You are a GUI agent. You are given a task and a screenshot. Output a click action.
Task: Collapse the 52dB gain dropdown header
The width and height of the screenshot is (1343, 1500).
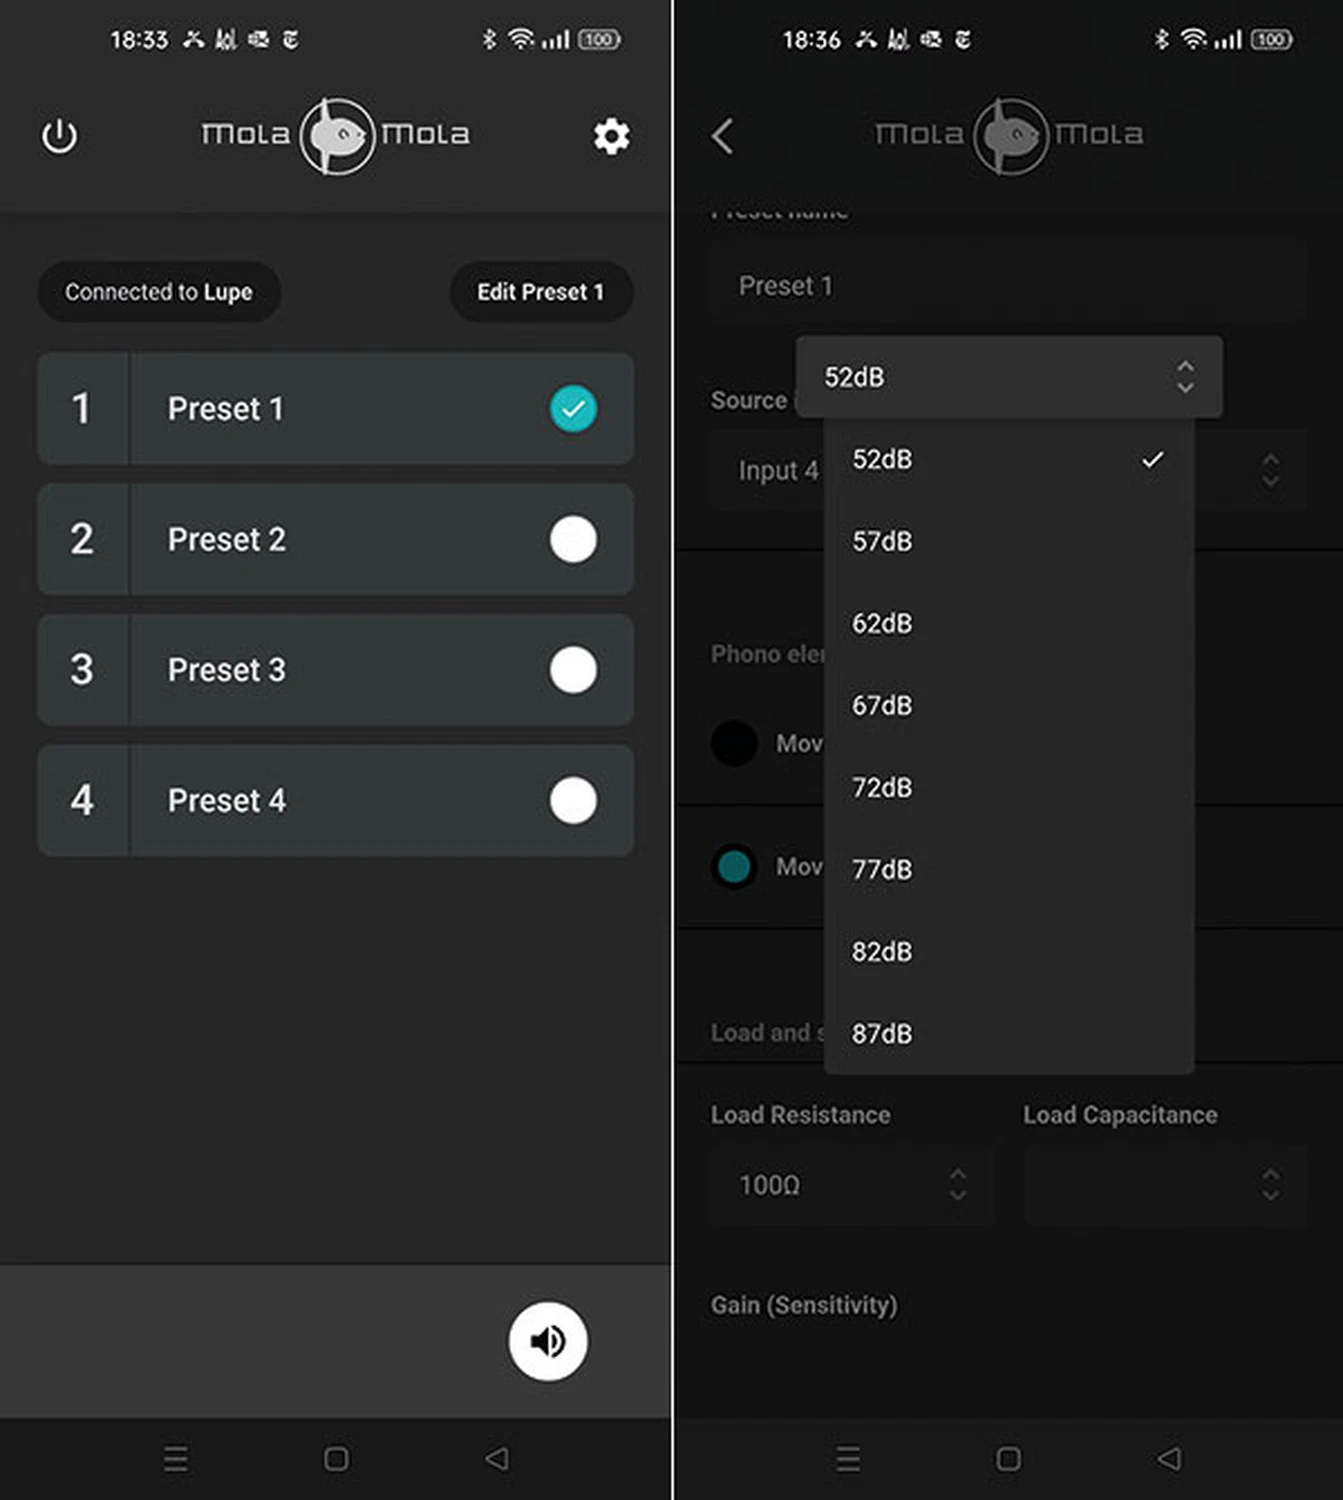(1008, 377)
